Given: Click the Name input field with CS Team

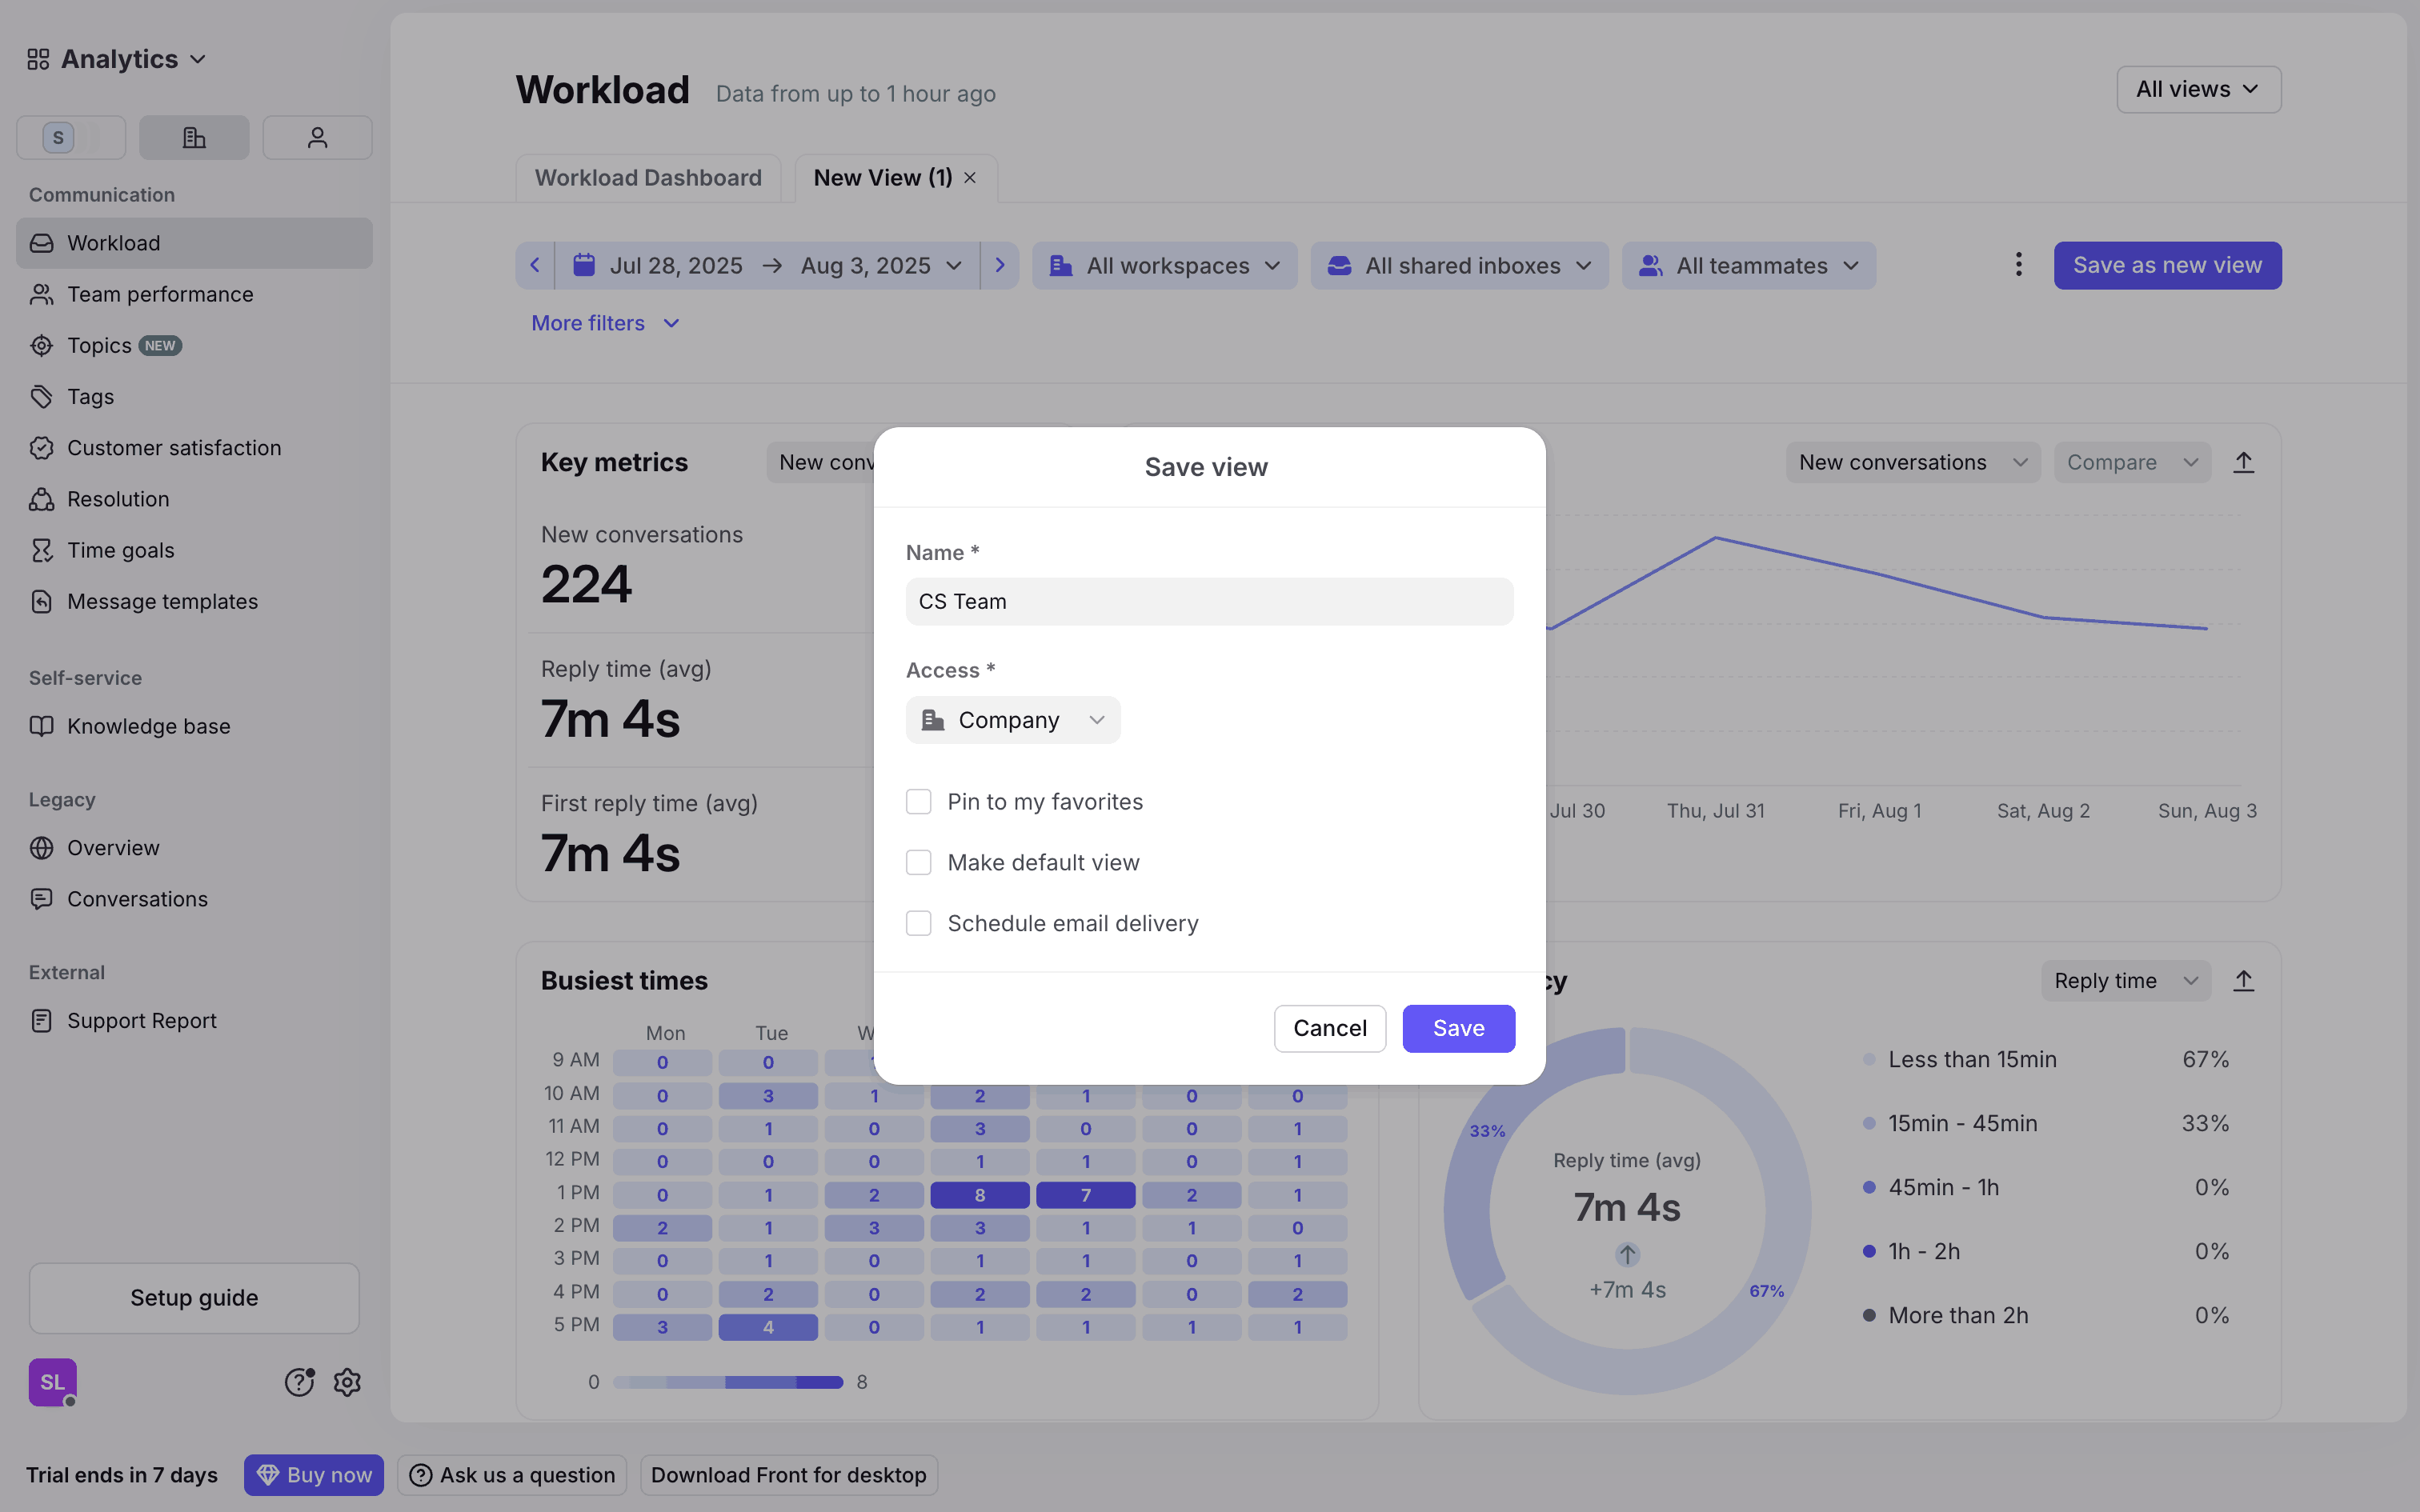Looking at the screenshot, I should click(x=1208, y=601).
